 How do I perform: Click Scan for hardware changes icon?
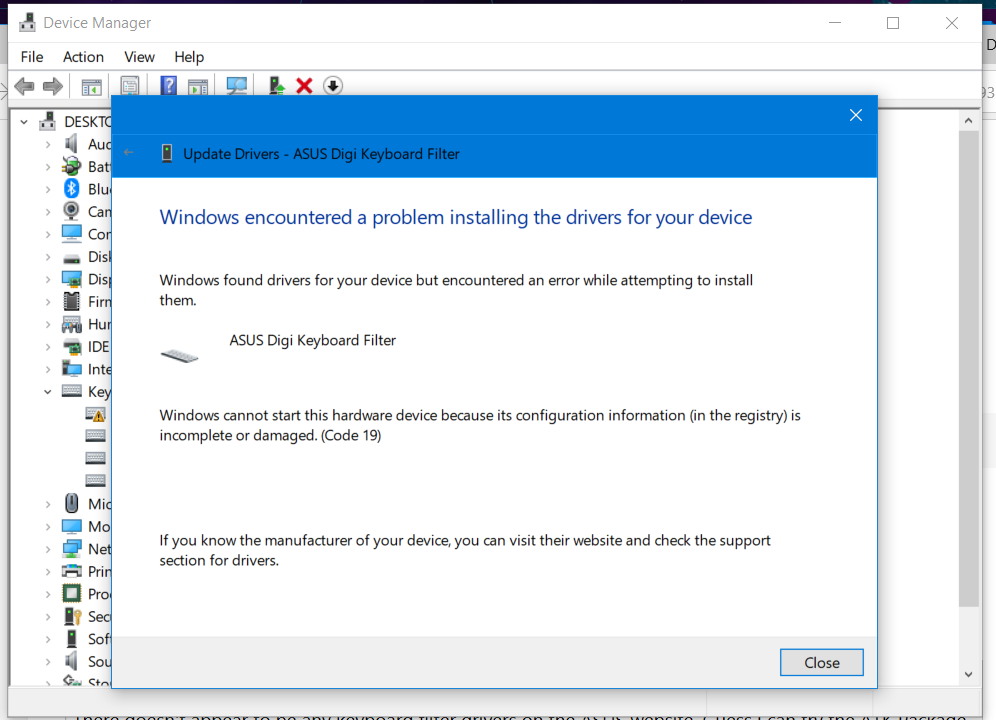click(236, 86)
